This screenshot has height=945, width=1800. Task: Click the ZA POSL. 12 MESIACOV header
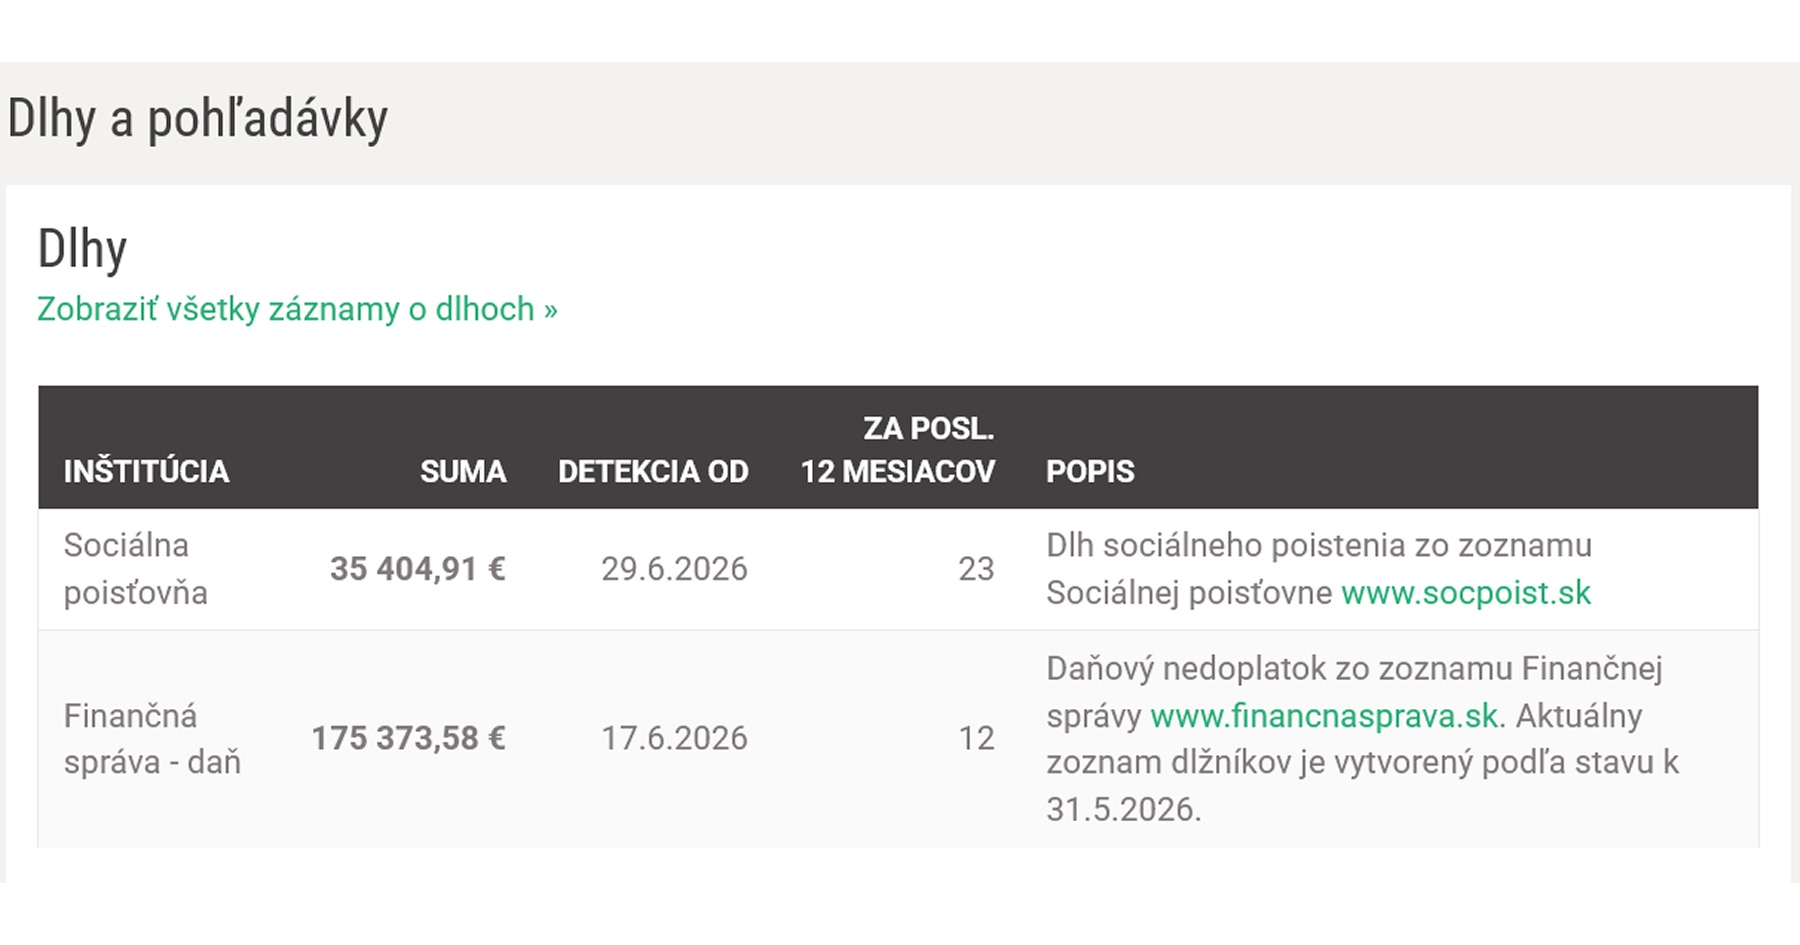[898, 449]
